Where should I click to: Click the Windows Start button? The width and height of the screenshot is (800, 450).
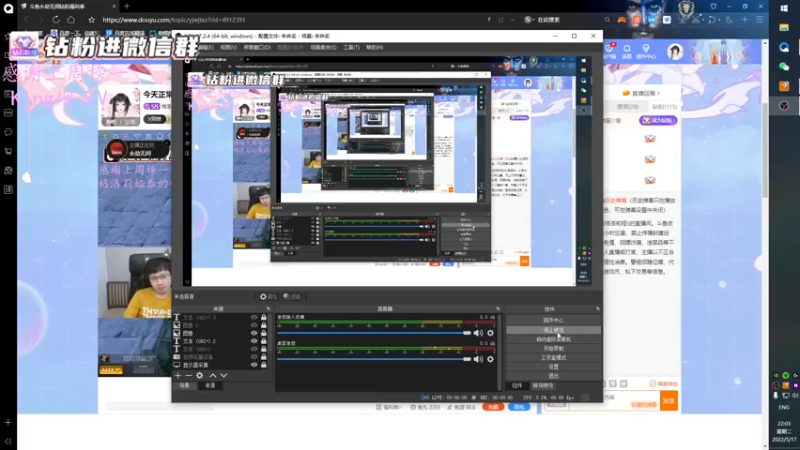[784, 8]
